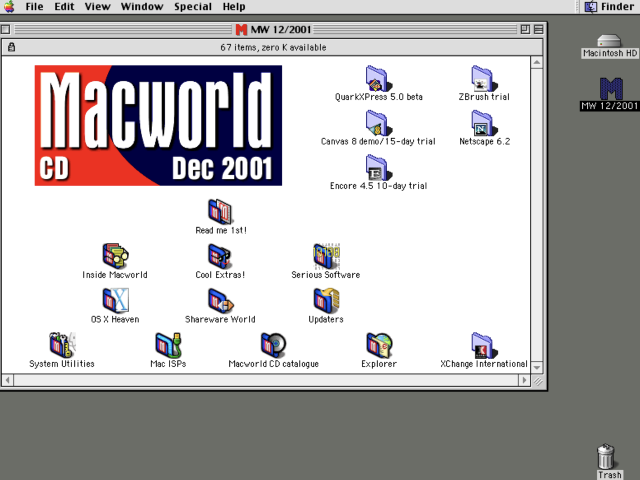Select the Canvas 8 demo/15-day trial folder
Image resolution: width=640 pixels, height=480 pixels.
pyautogui.click(x=379, y=123)
